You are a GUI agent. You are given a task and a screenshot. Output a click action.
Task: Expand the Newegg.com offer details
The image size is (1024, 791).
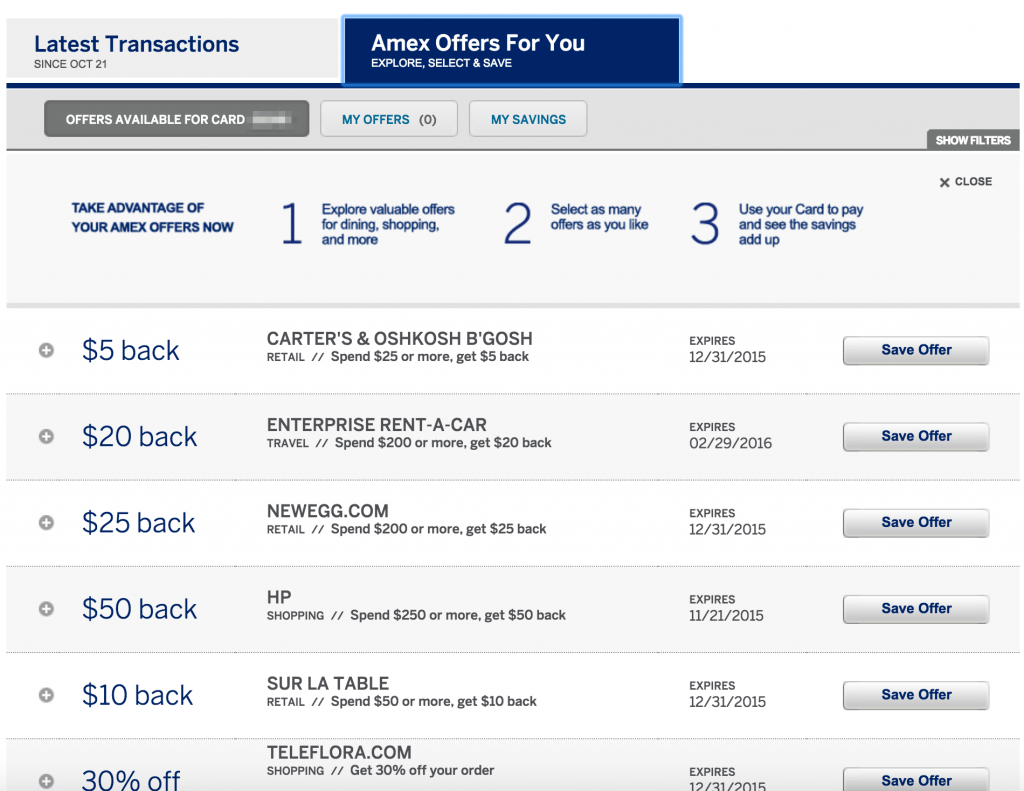click(45, 521)
